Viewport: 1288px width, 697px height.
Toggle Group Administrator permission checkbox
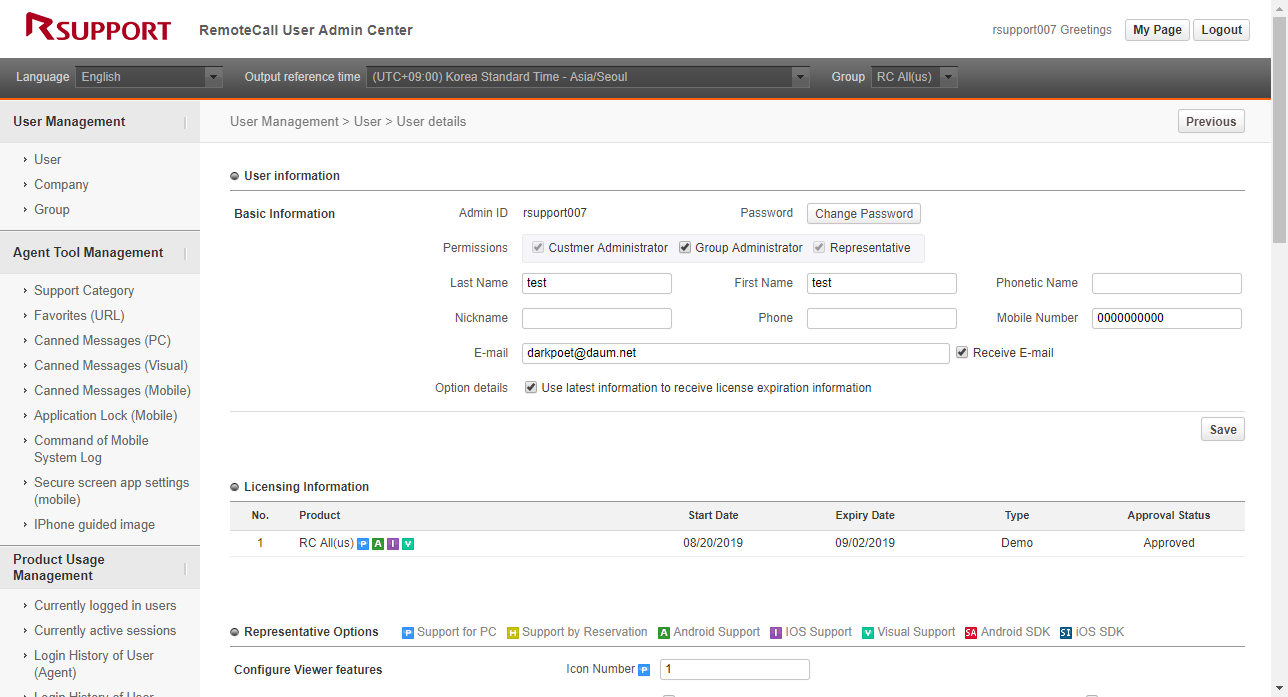point(685,248)
